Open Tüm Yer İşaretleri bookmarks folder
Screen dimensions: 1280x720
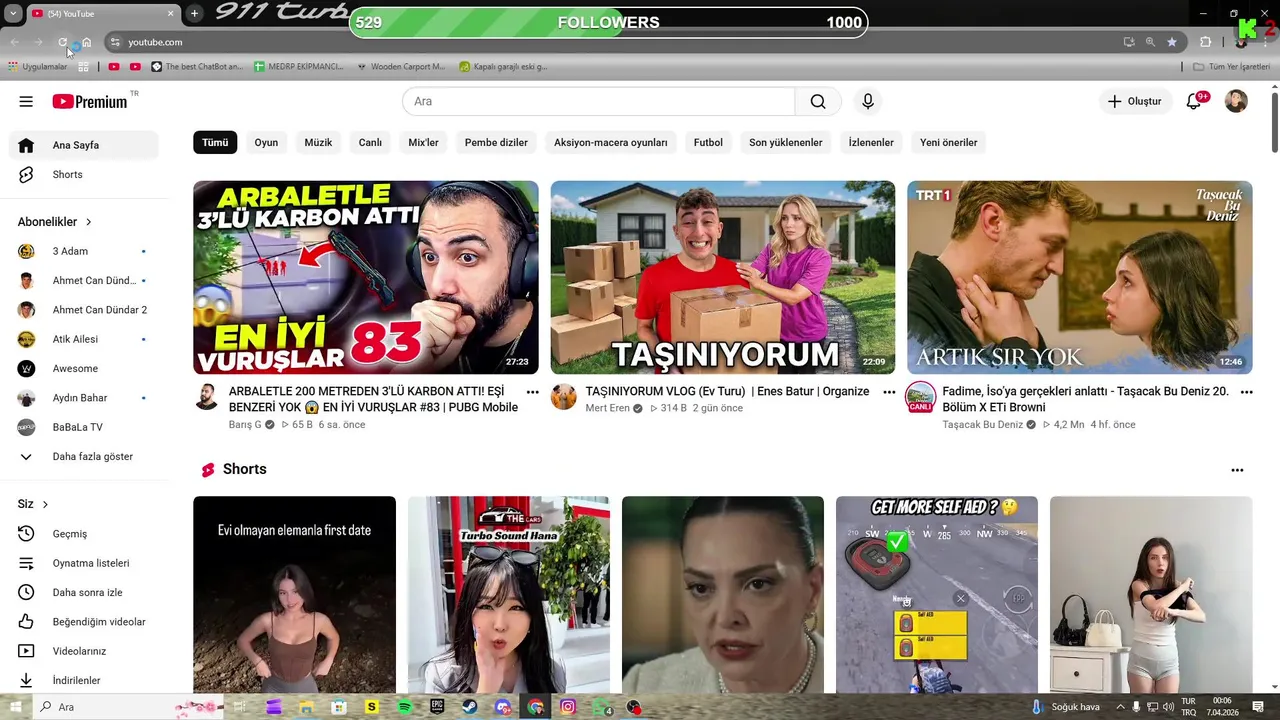click(x=1231, y=67)
